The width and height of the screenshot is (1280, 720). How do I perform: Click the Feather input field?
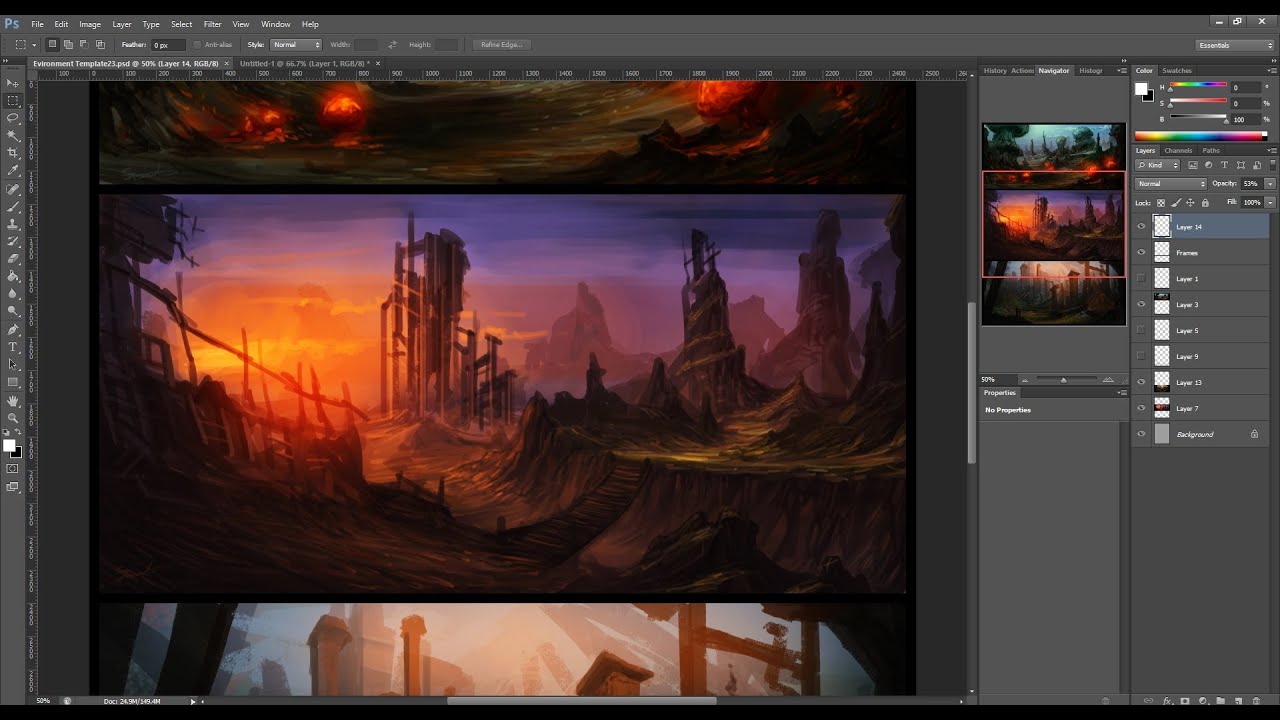(168, 45)
